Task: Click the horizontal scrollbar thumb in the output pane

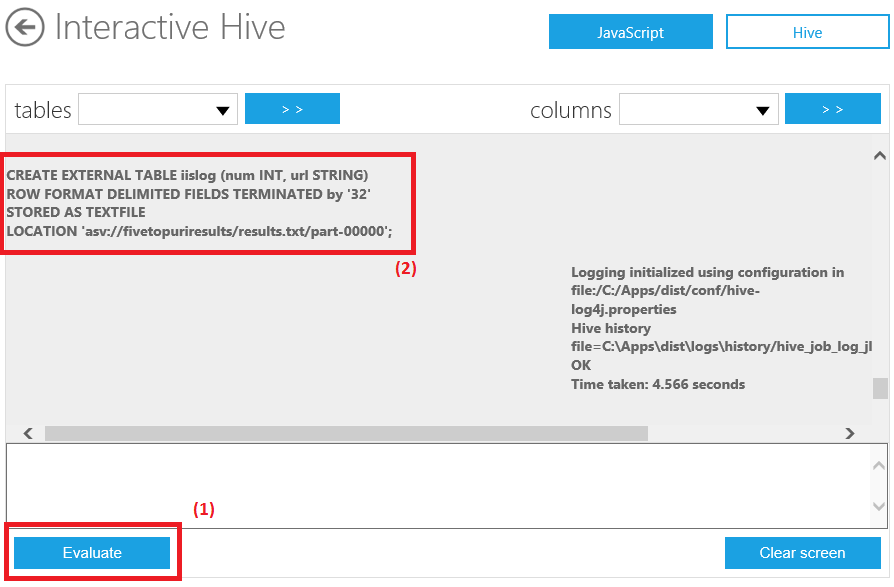Action: click(346, 434)
